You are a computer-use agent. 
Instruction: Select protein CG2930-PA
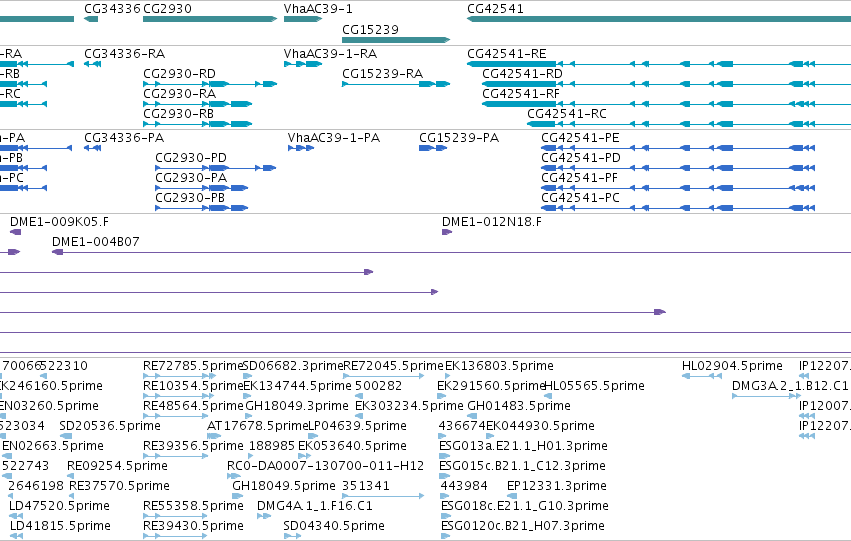191,178
